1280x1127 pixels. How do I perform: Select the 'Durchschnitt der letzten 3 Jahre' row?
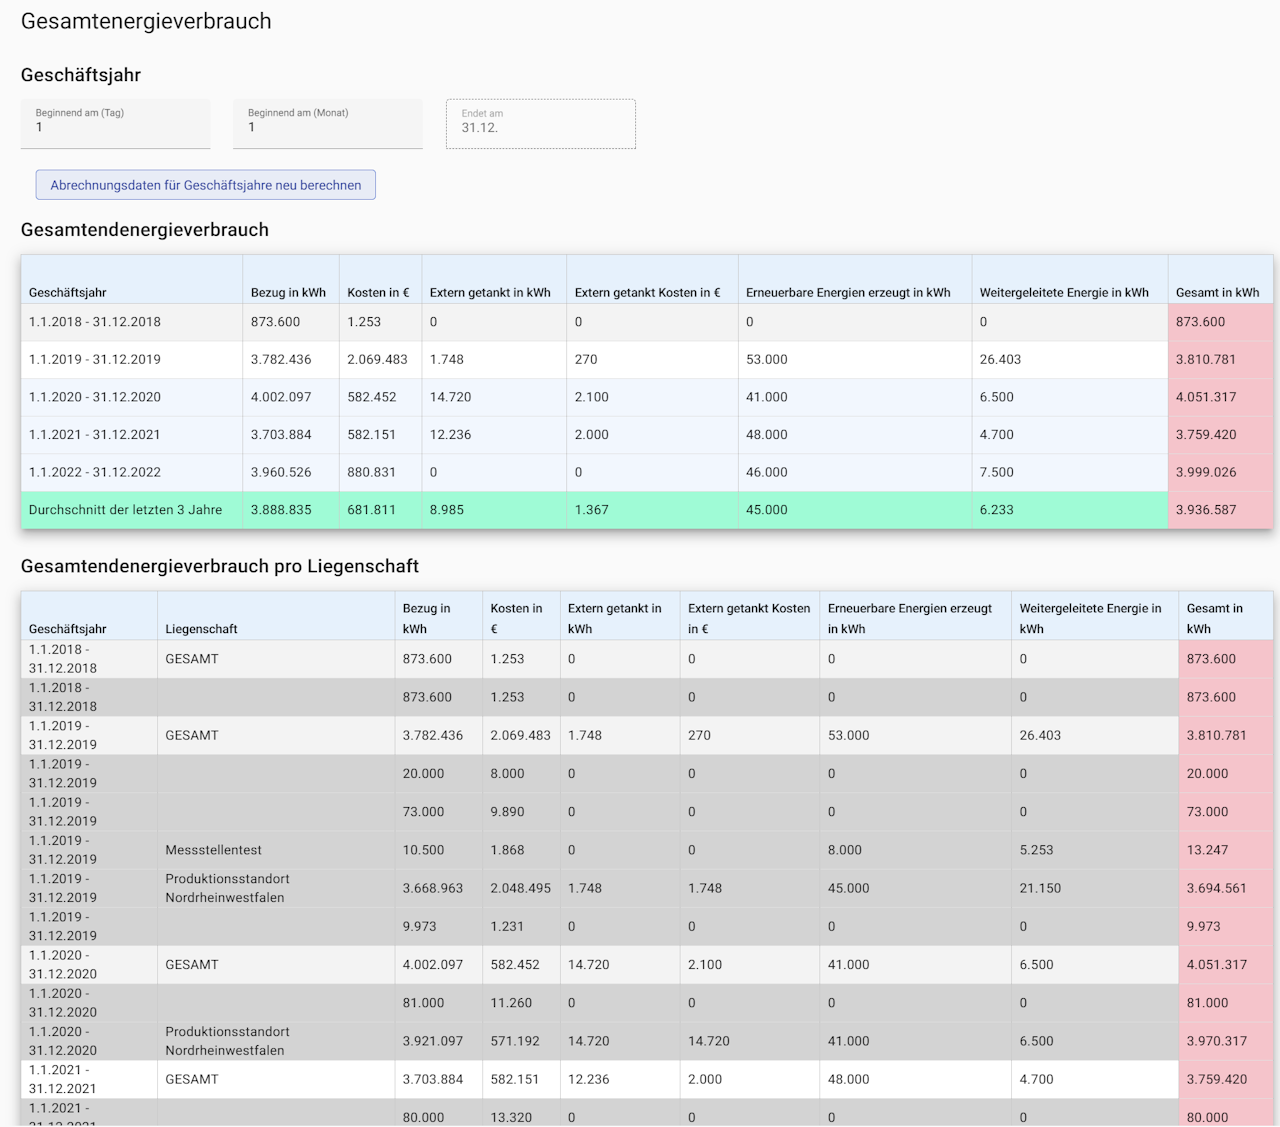126,510
